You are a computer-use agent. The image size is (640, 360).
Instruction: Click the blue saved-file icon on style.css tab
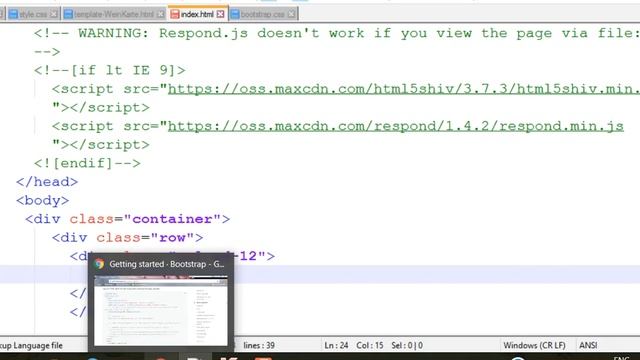coord(13,14)
